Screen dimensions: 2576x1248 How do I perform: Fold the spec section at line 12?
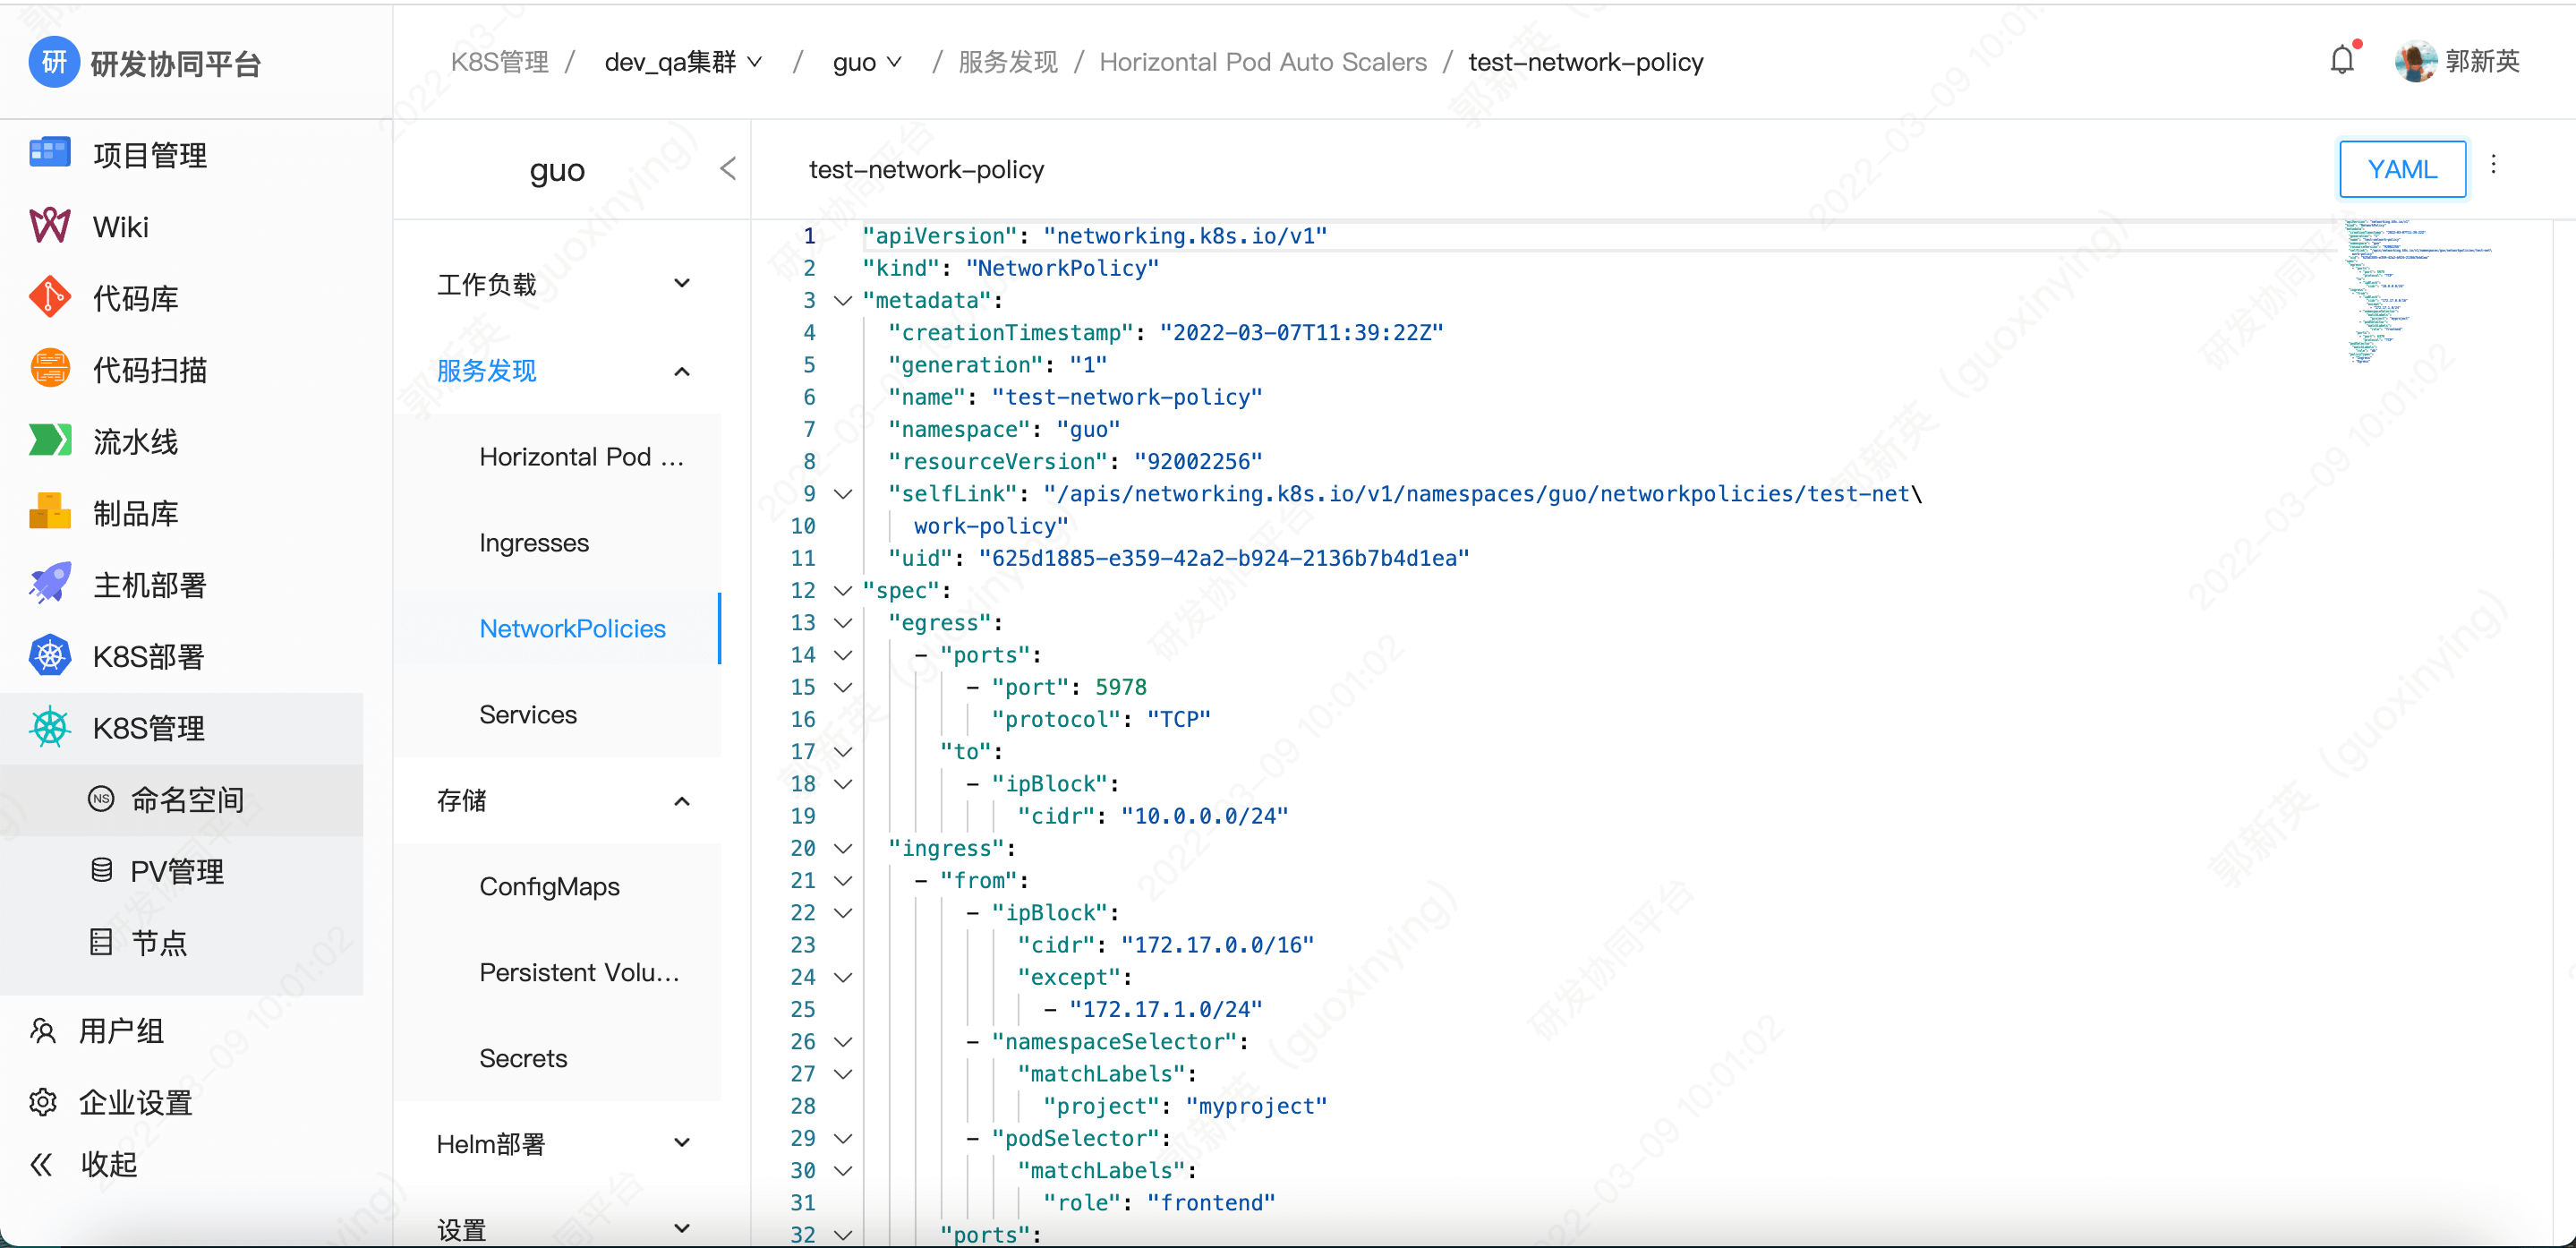pyautogui.click(x=843, y=590)
